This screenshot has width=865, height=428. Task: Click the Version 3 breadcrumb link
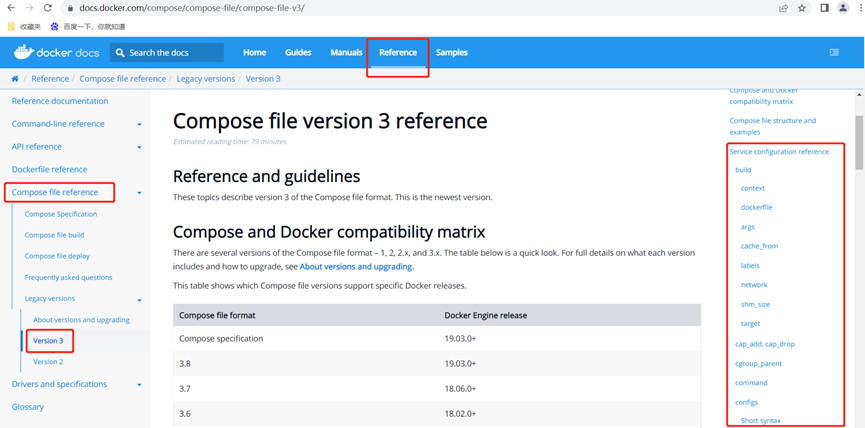[x=263, y=79]
